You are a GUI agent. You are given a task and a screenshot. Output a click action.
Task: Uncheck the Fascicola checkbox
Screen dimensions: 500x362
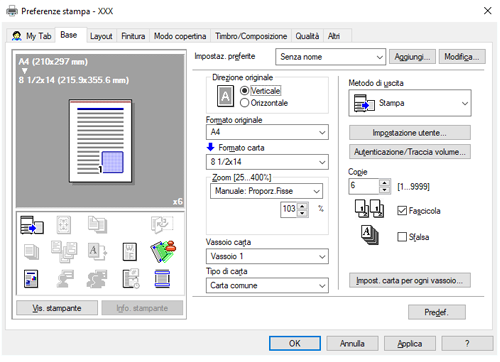tap(402, 211)
